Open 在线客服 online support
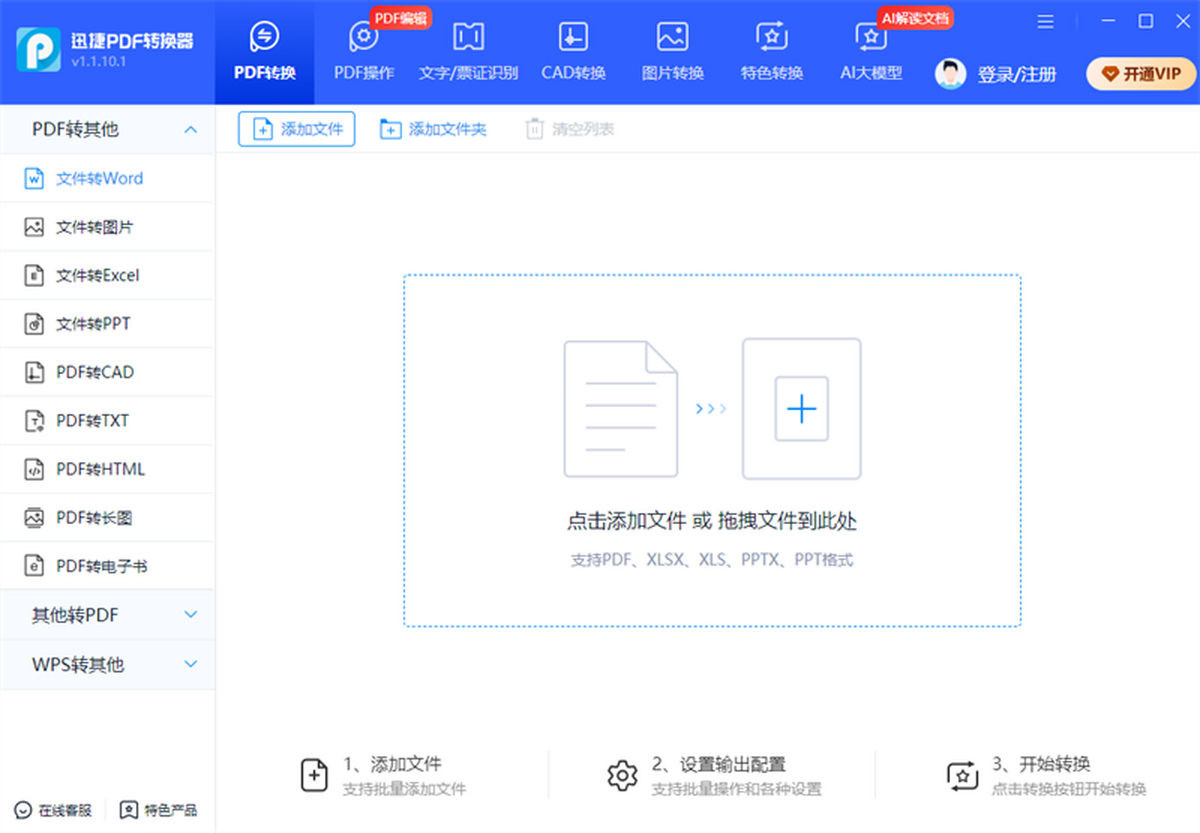The height and width of the screenshot is (833, 1200). point(54,810)
